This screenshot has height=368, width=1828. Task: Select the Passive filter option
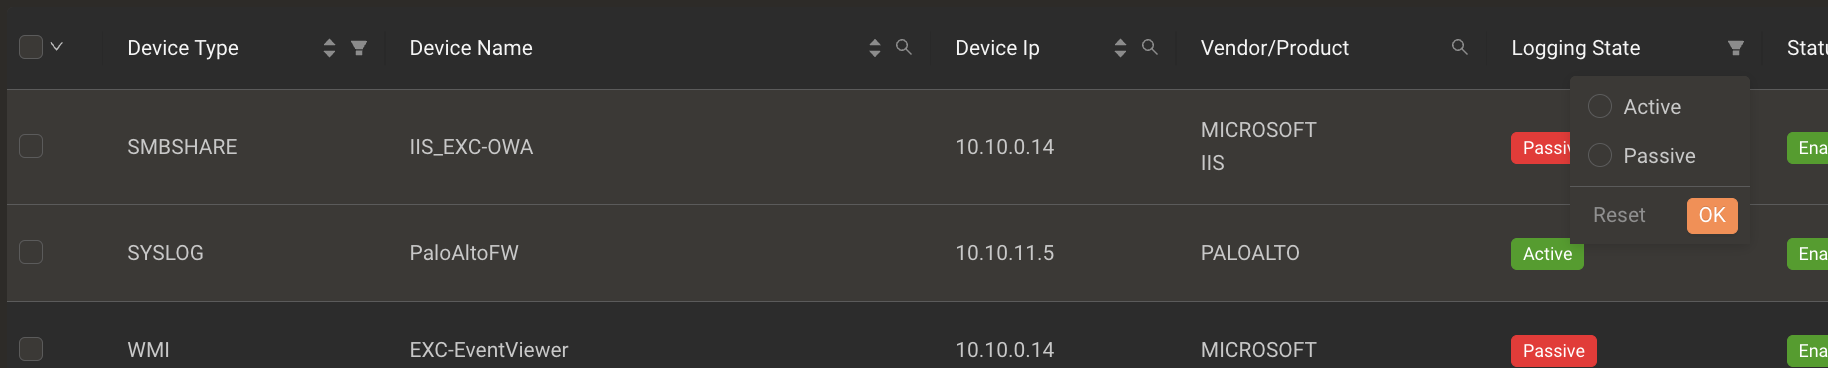[x=1642, y=156]
